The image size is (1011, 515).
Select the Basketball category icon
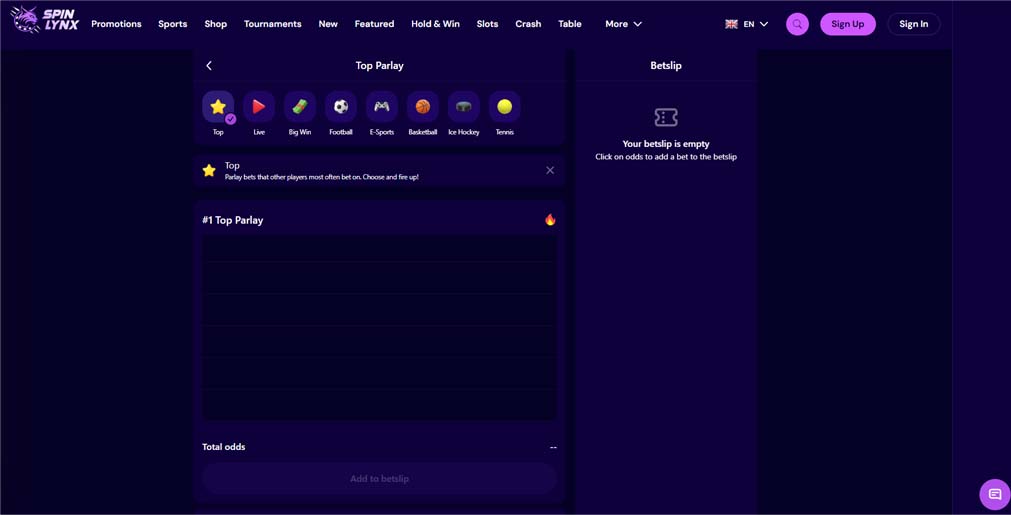[x=423, y=107]
